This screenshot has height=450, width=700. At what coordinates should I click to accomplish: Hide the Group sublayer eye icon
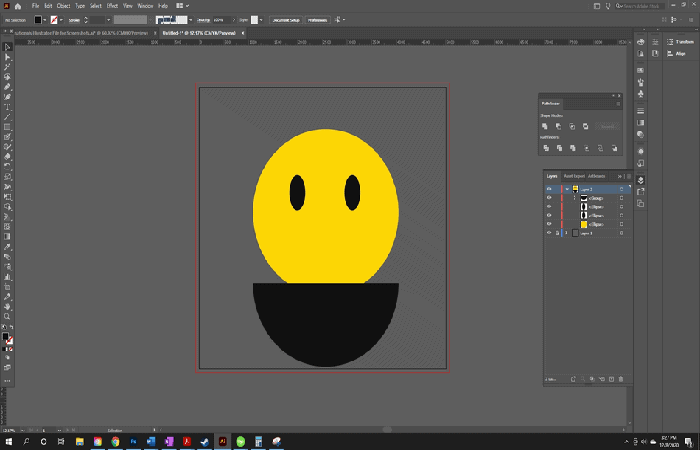click(x=549, y=198)
